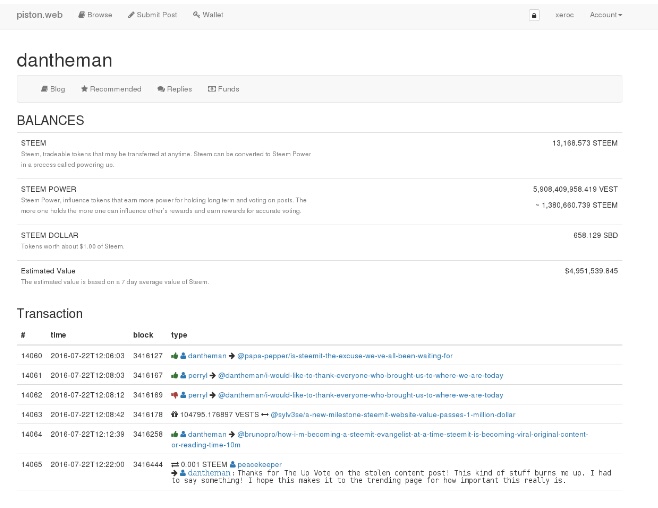Click the star icon beside Recommended
This screenshot has width=658, height=508.
[84, 89]
